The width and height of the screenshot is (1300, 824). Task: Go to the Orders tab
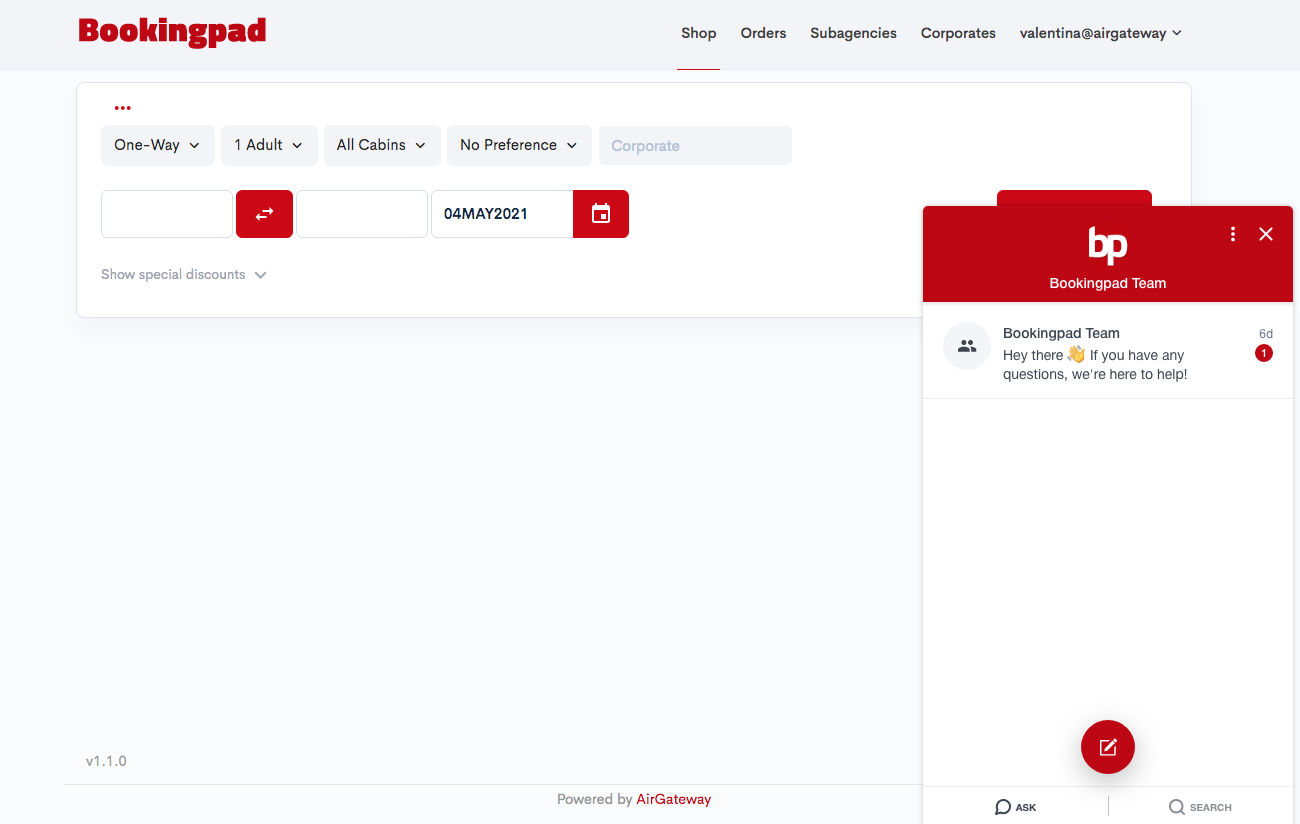(763, 33)
